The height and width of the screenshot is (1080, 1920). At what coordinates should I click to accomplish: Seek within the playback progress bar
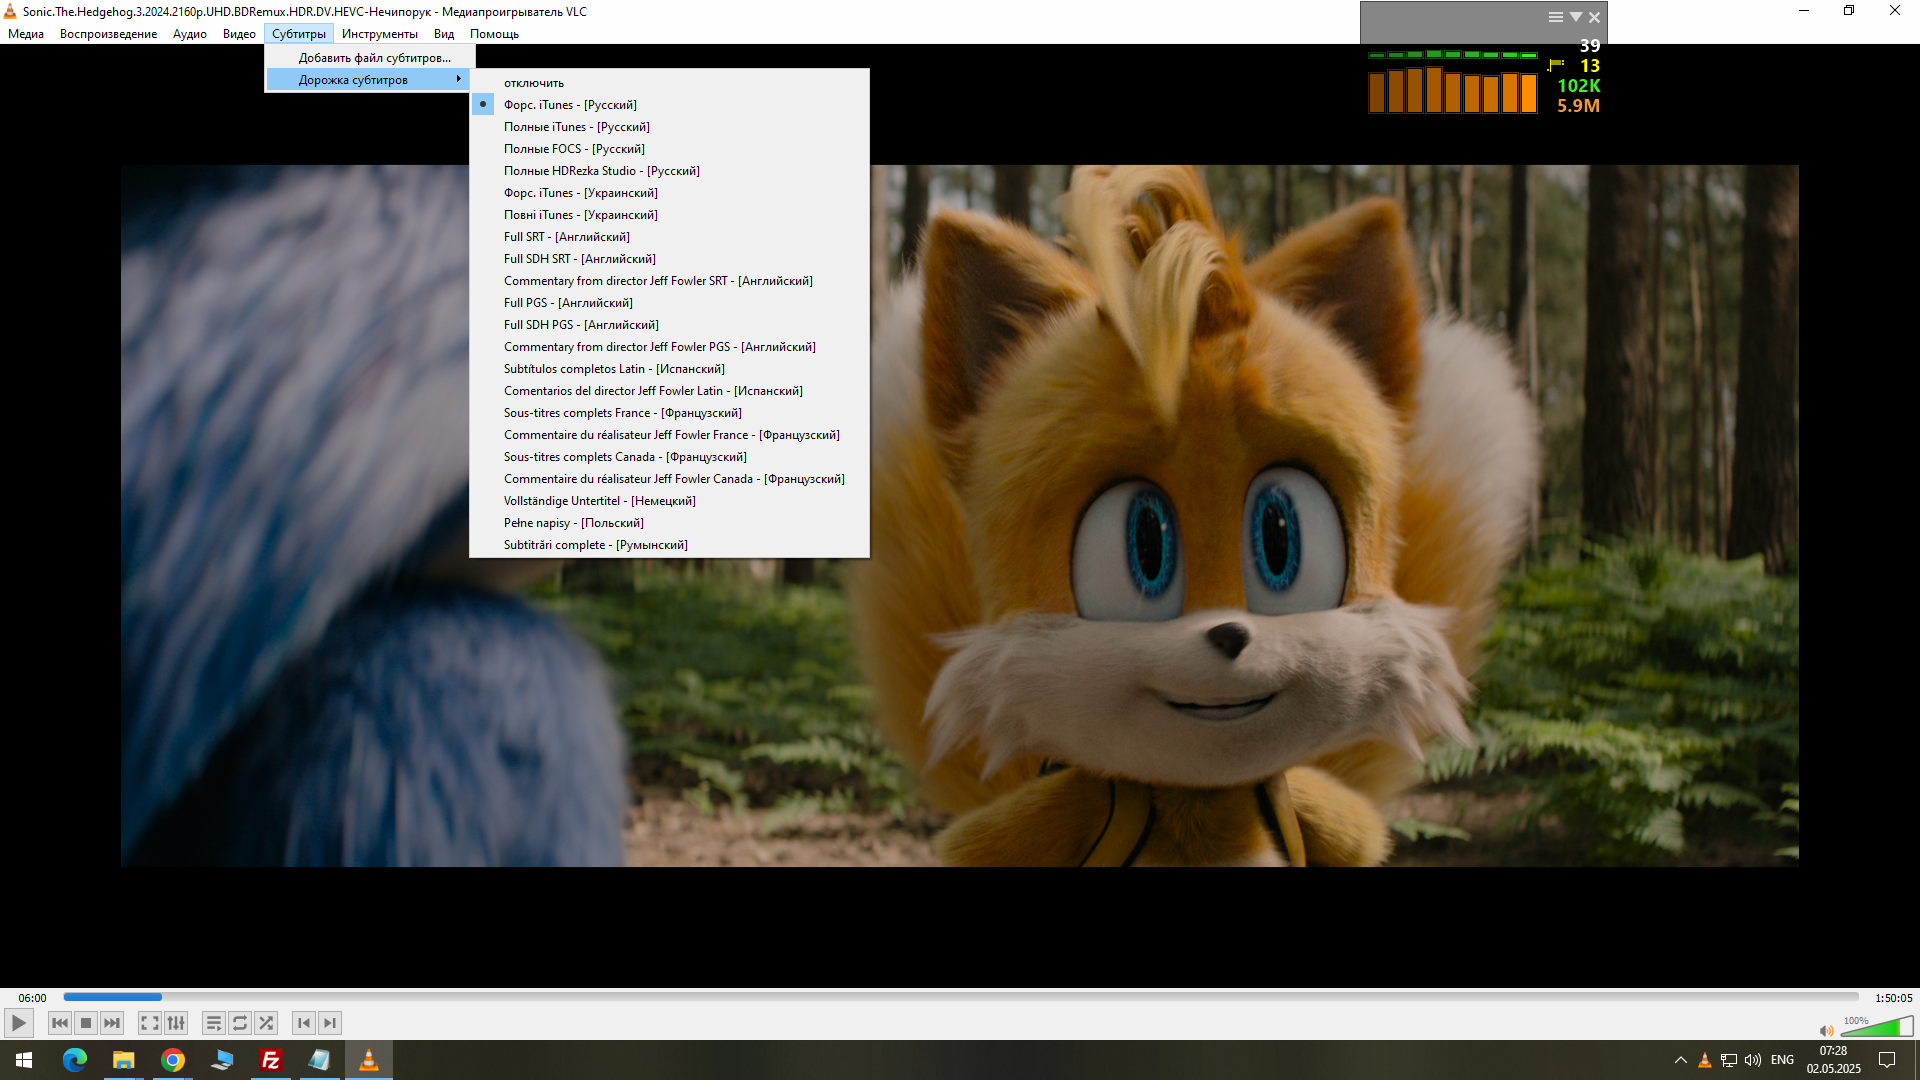pyautogui.click(x=961, y=997)
